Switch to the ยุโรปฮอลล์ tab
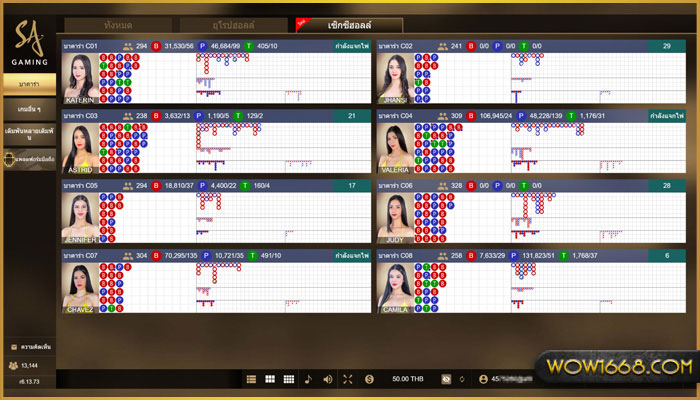This screenshot has height=400, width=700. [233, 24]
